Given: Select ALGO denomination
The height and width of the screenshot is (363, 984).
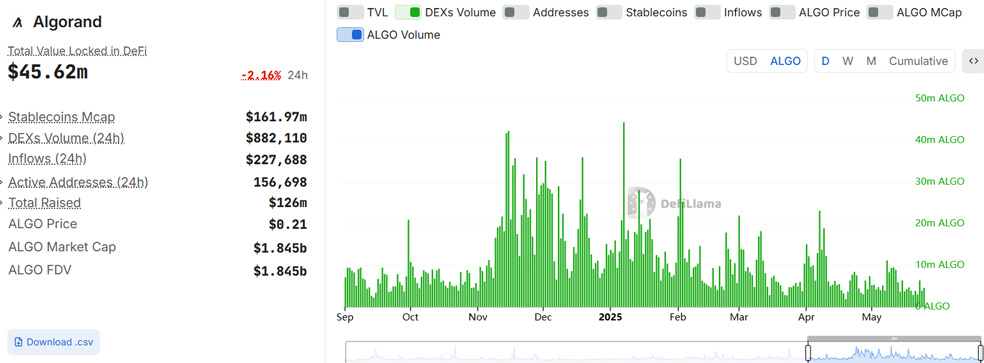Looking at the screenshot, I should click(785, 61).
